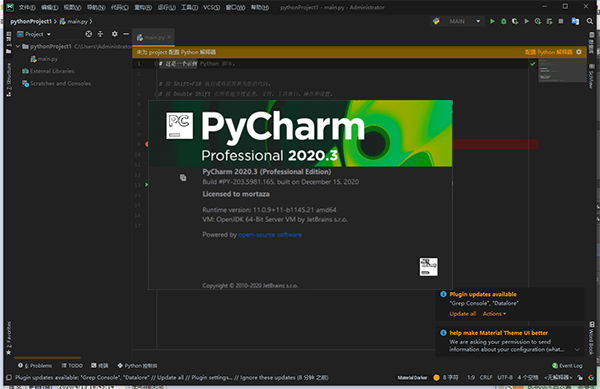Open the CRLF line separator selector
The image size is (600, 389).
click(486, 378)
